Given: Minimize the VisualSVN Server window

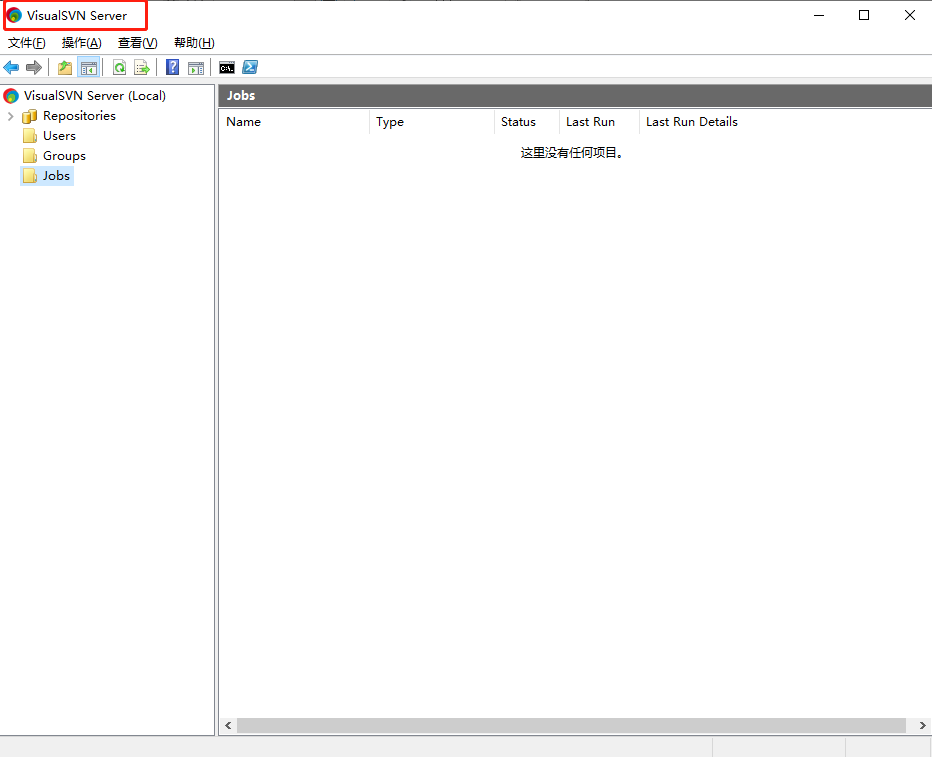Looking at the screenshot, I should click(819, 15).
